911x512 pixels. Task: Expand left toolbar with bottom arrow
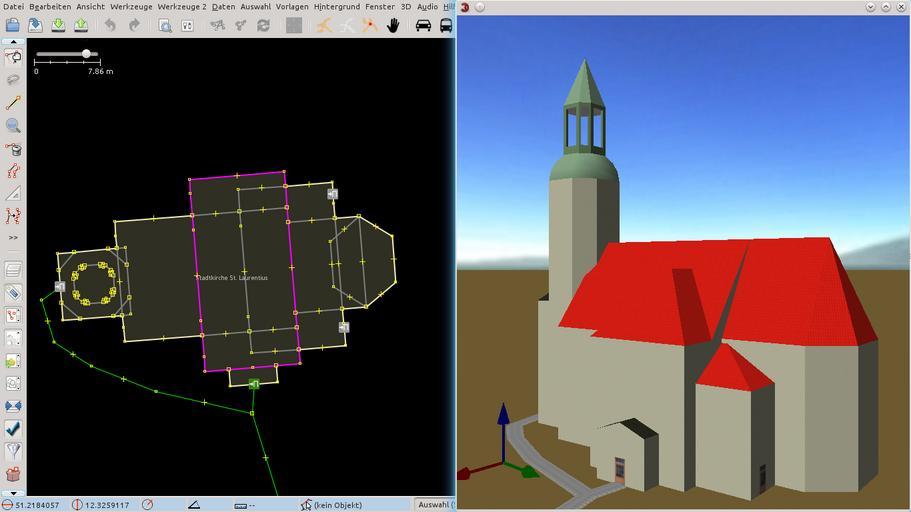tap(13, 492)
